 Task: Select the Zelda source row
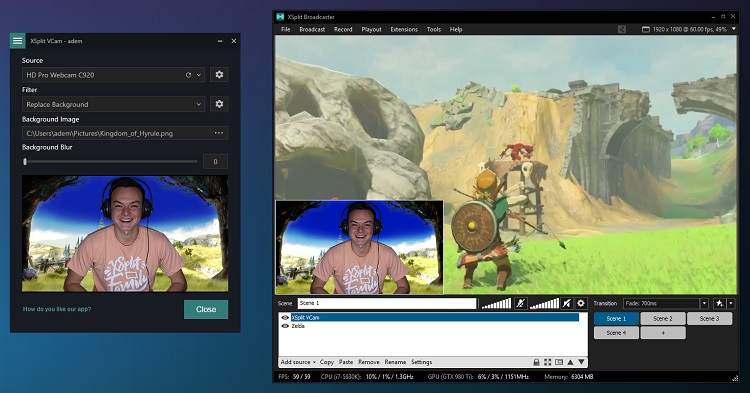435,326
